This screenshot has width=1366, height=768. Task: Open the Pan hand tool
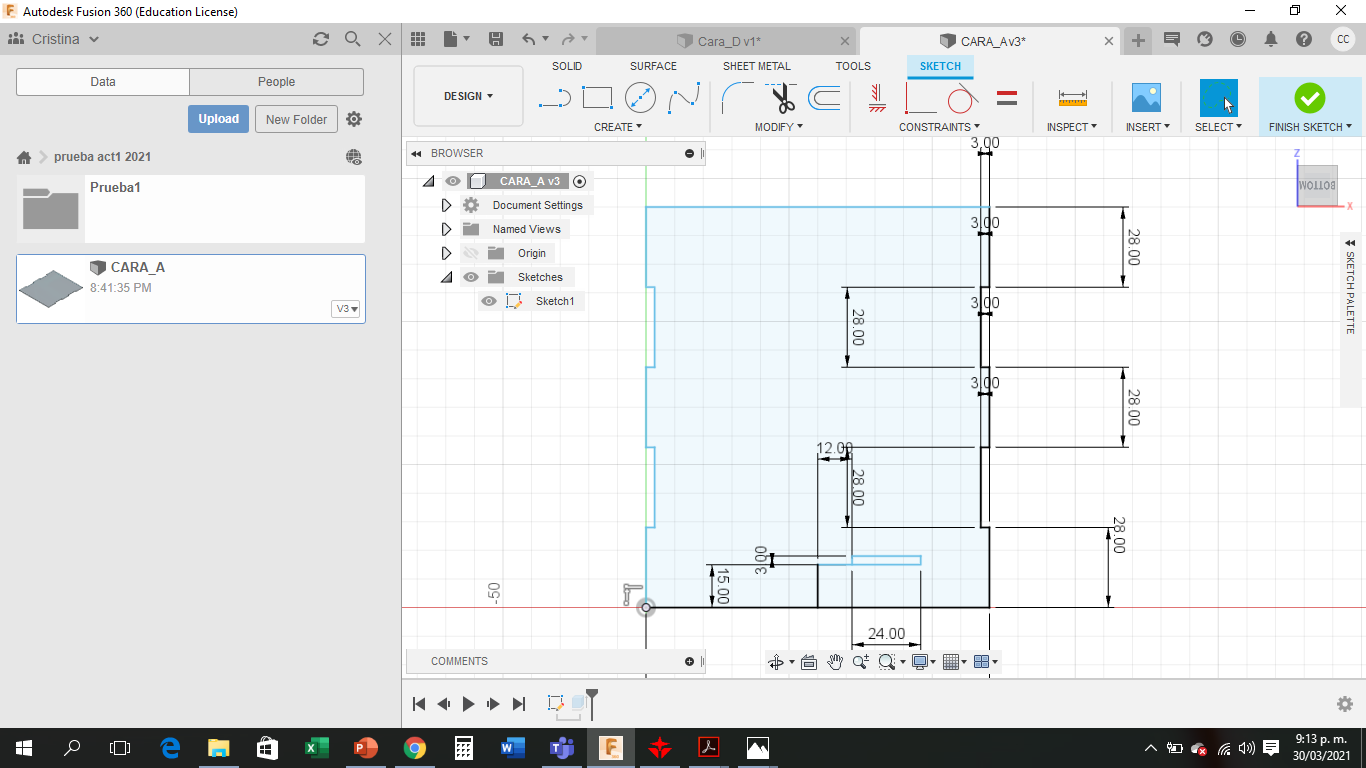pos(835,662)
